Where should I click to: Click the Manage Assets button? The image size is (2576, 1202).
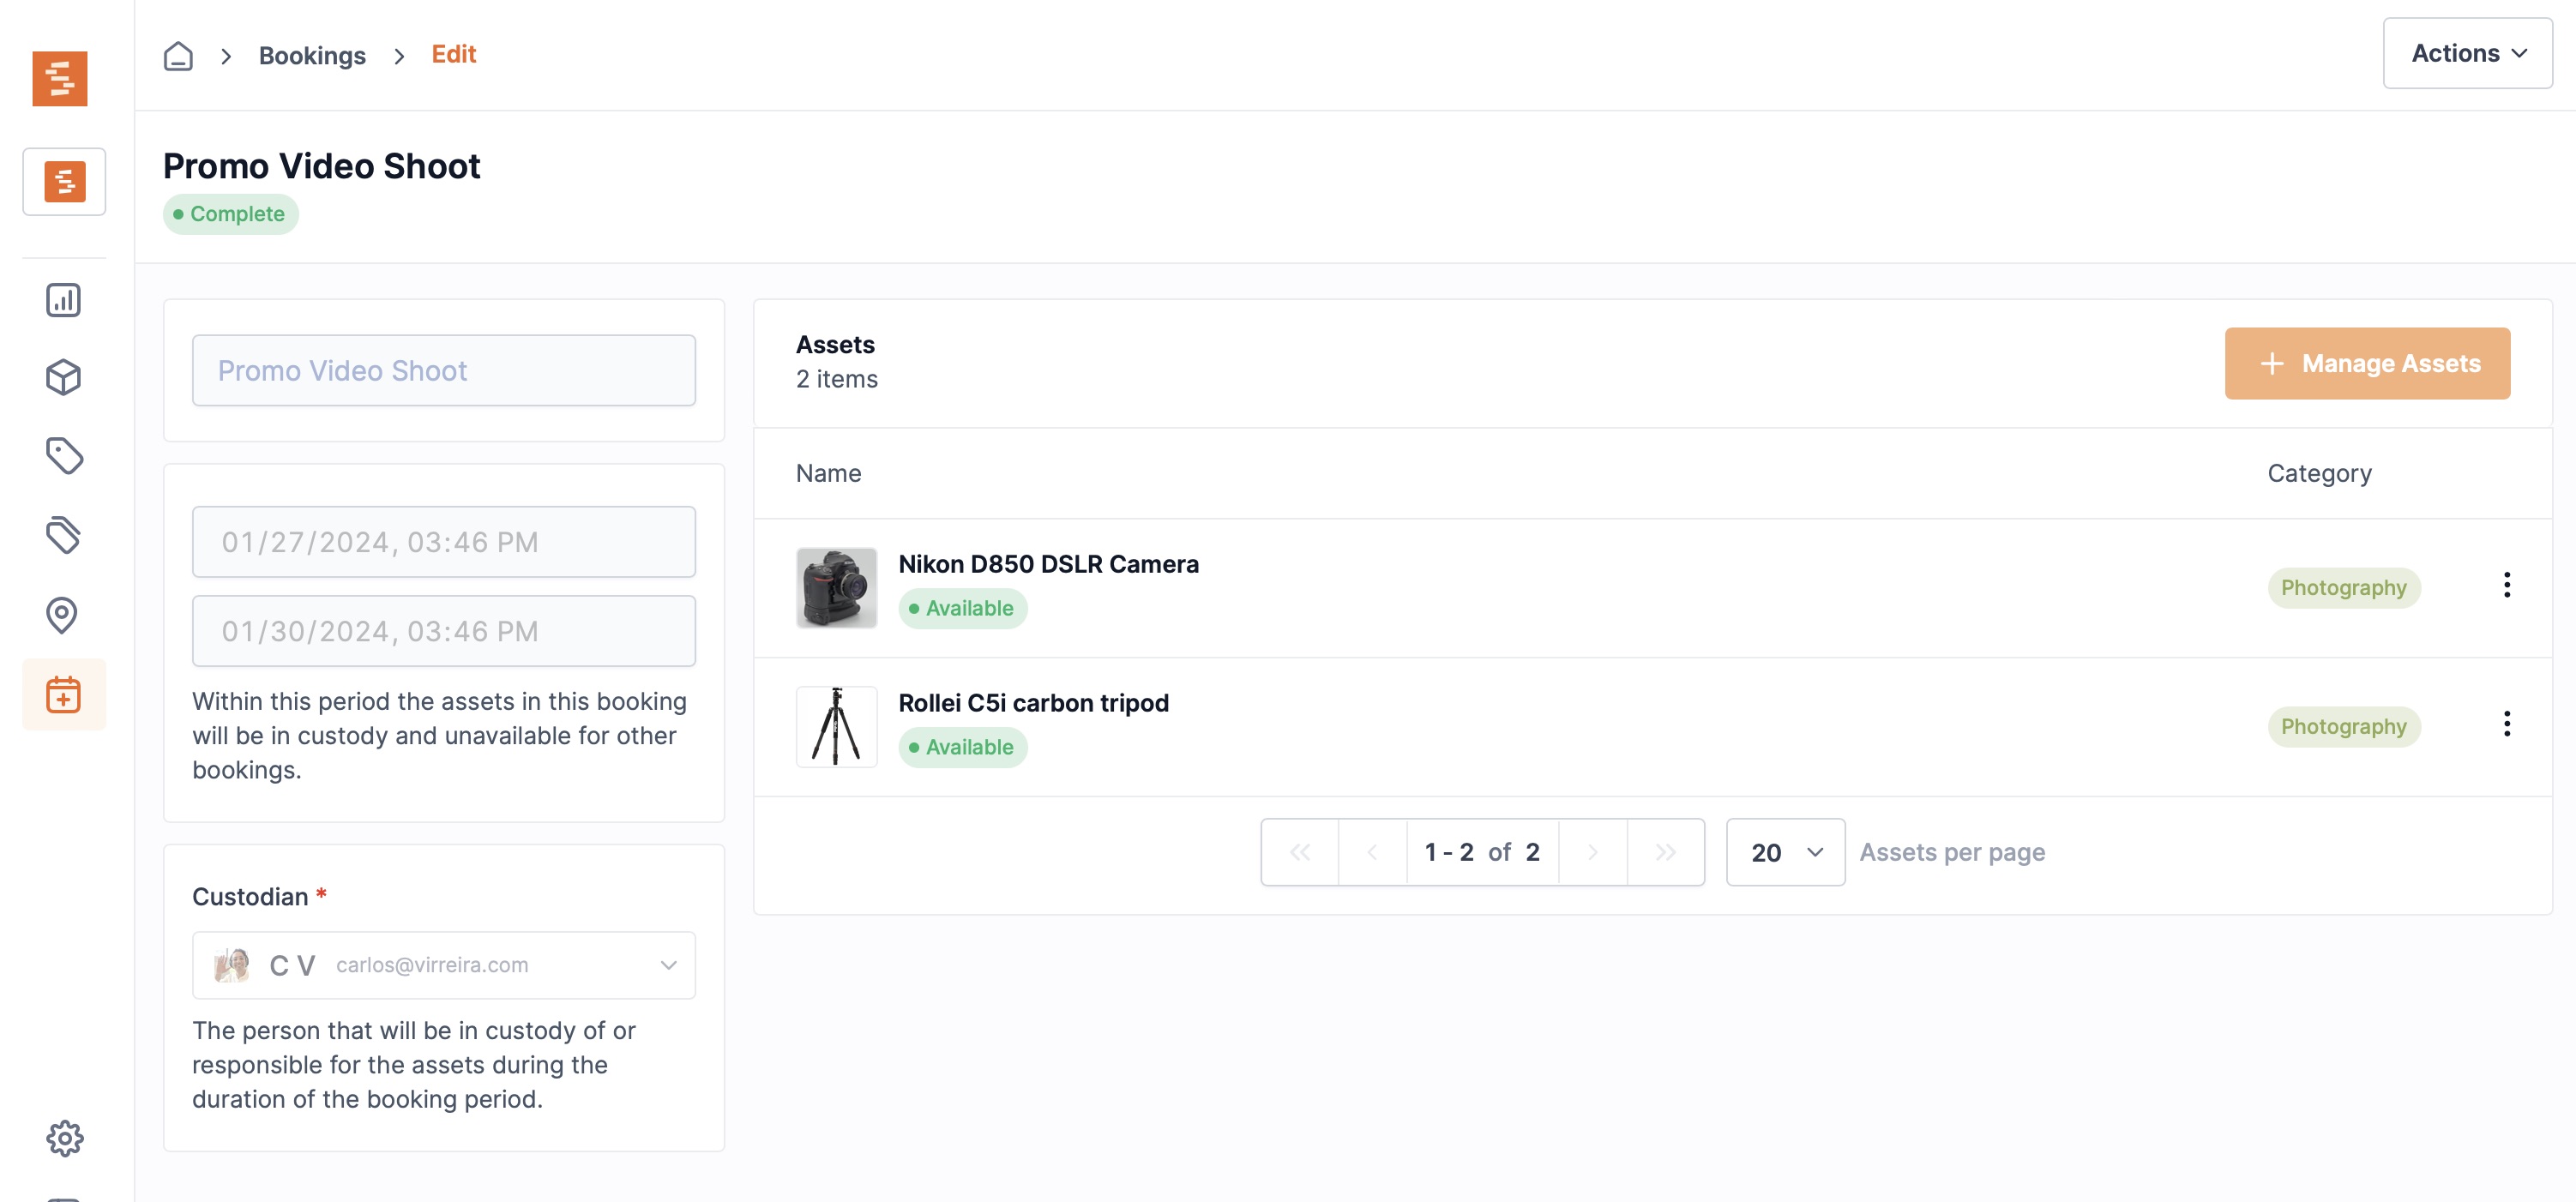pyautogui.click(x=2367, y=364)
